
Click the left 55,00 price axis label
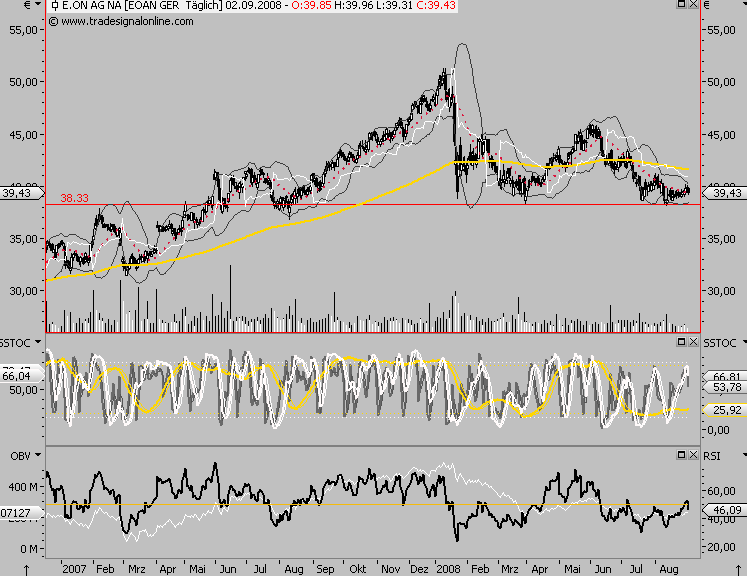pyautogui.click(x=23, y=30)
